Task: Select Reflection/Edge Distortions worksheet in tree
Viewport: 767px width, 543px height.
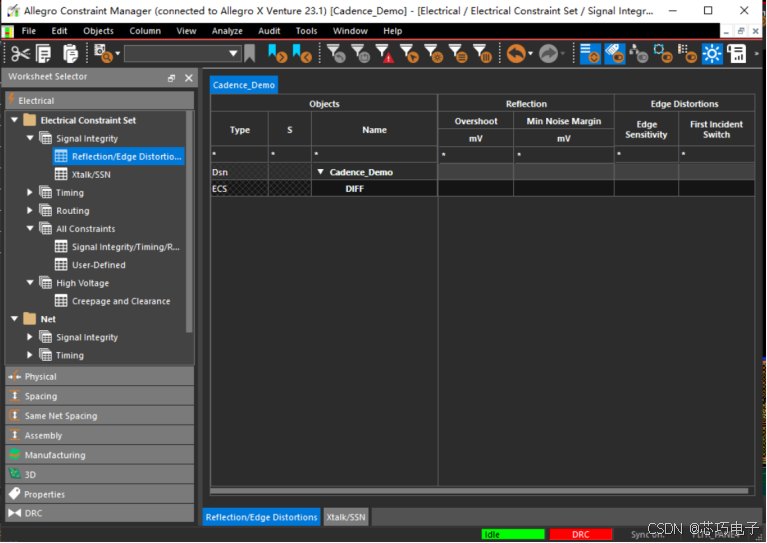Action: coord(118,157)
